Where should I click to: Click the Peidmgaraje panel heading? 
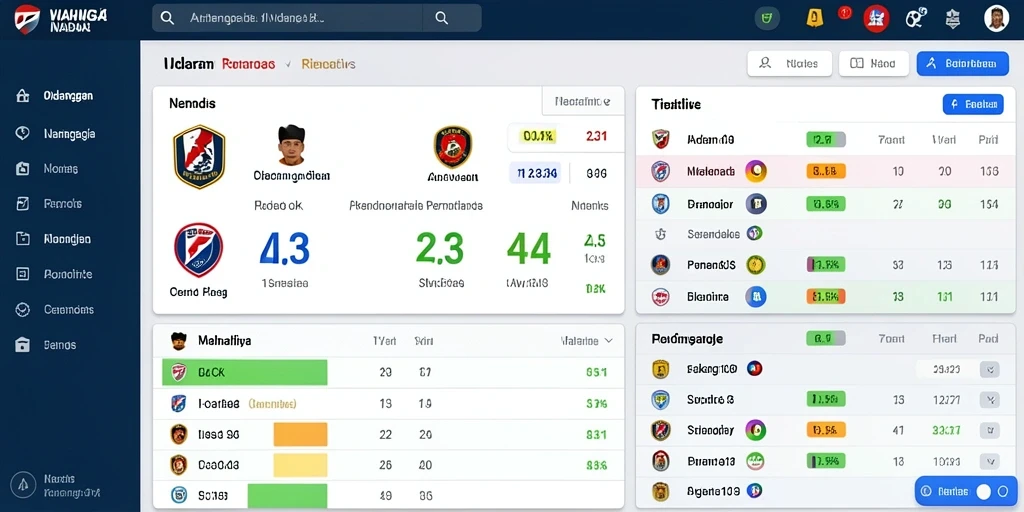coord(687,339)
